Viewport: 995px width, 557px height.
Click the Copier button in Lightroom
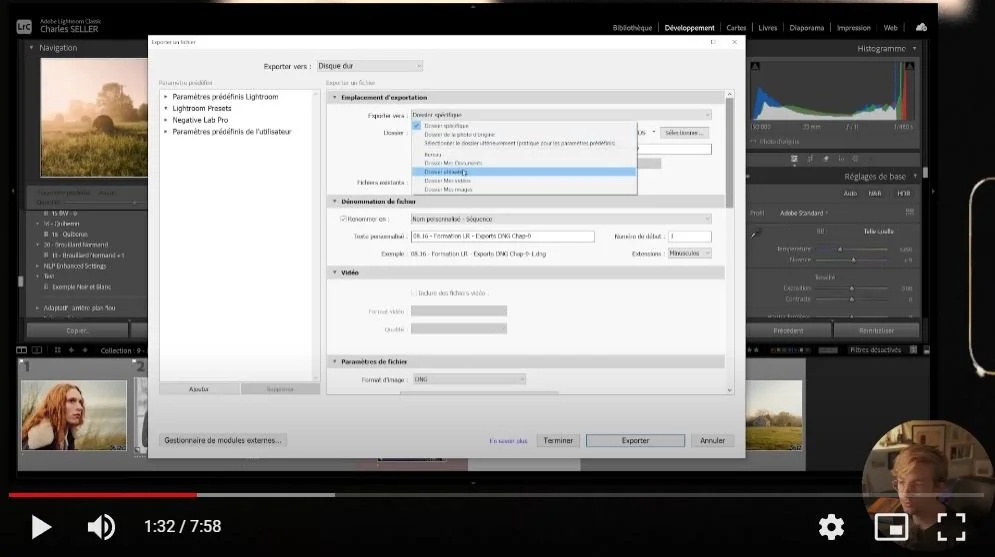(x=77, y=331)
